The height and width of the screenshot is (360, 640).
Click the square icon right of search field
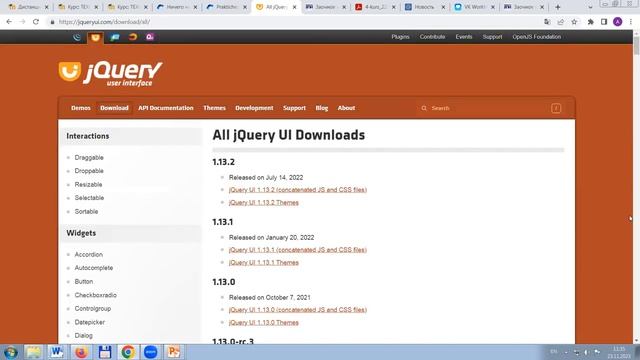click(x=556, y=108)
